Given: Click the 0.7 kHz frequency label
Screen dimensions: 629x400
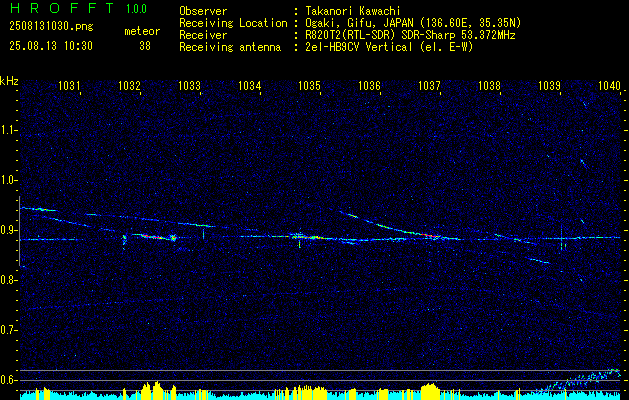Looking at the screenshot, I should 8,330.
